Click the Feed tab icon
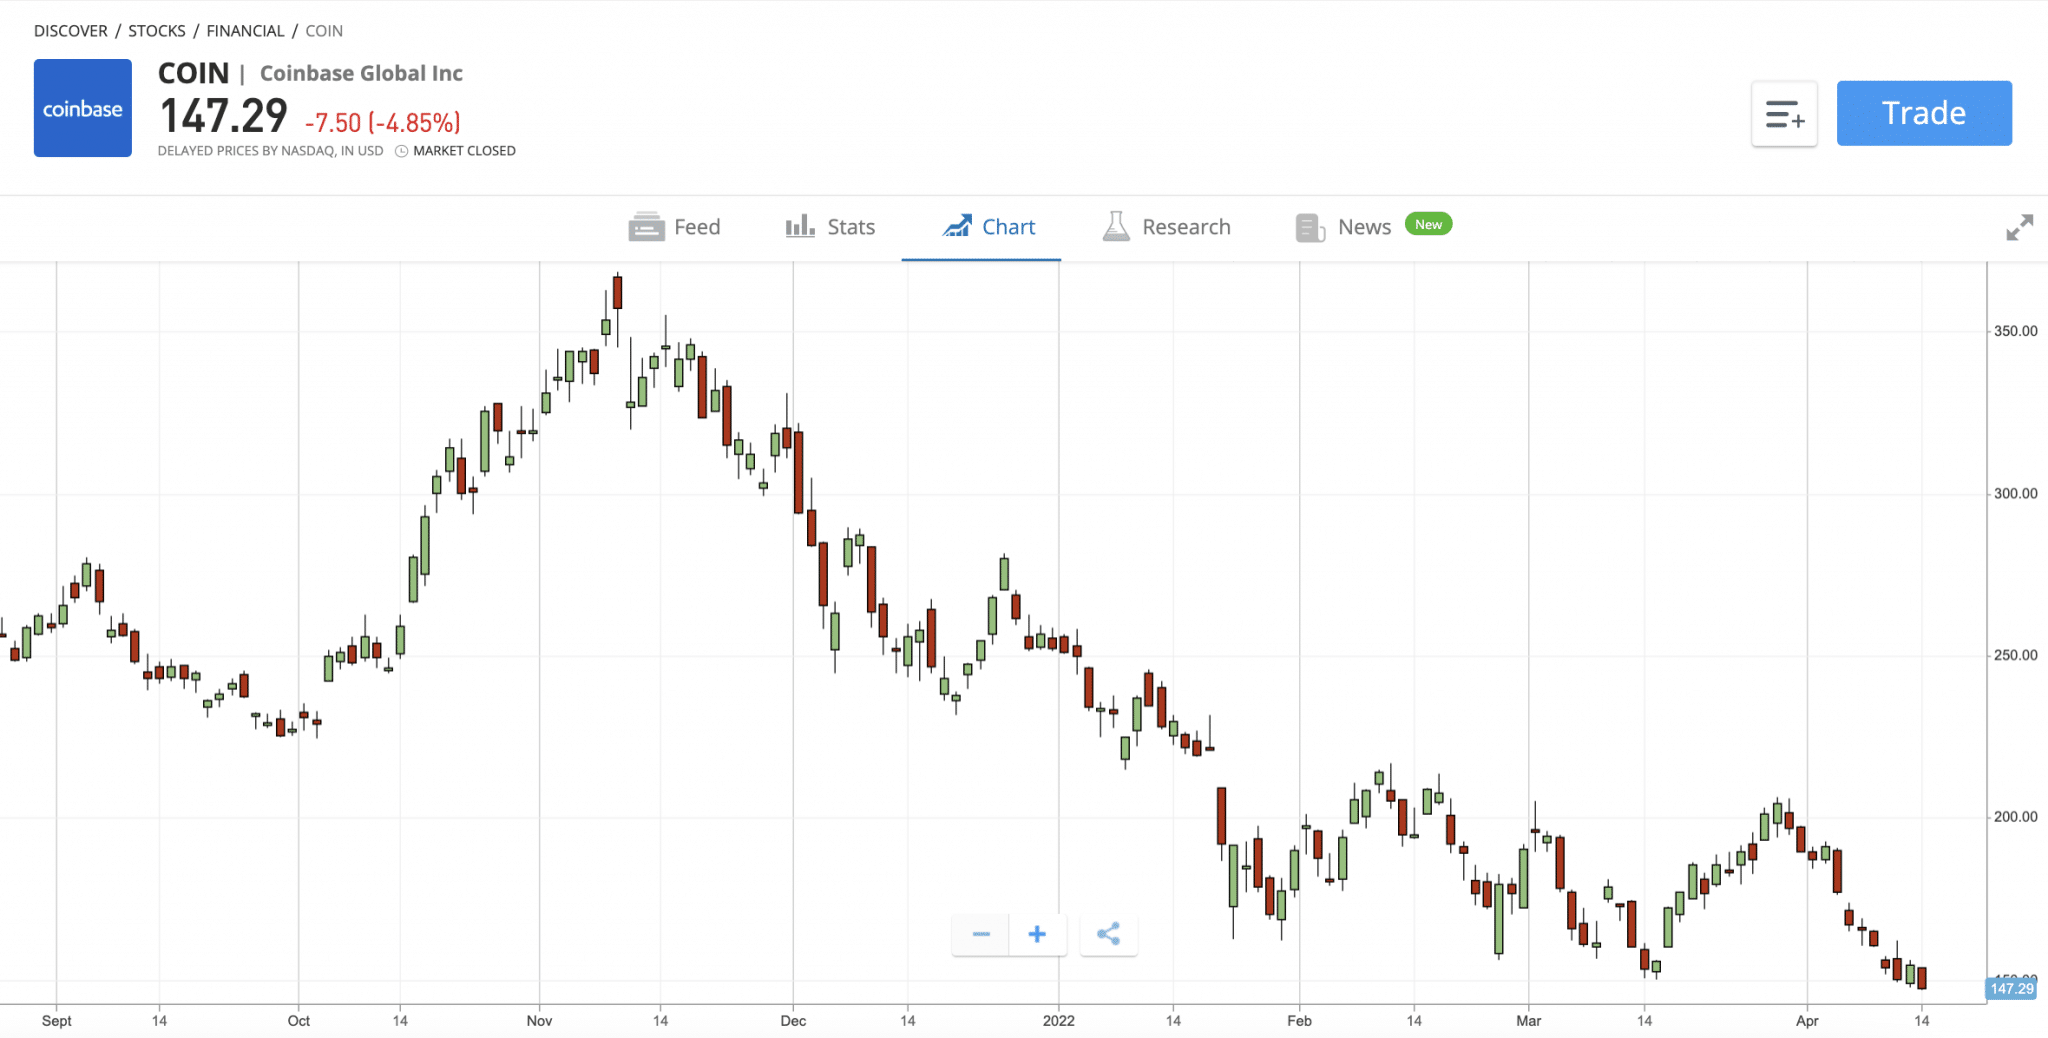2048x1038 pixels. tap(646, 227)
